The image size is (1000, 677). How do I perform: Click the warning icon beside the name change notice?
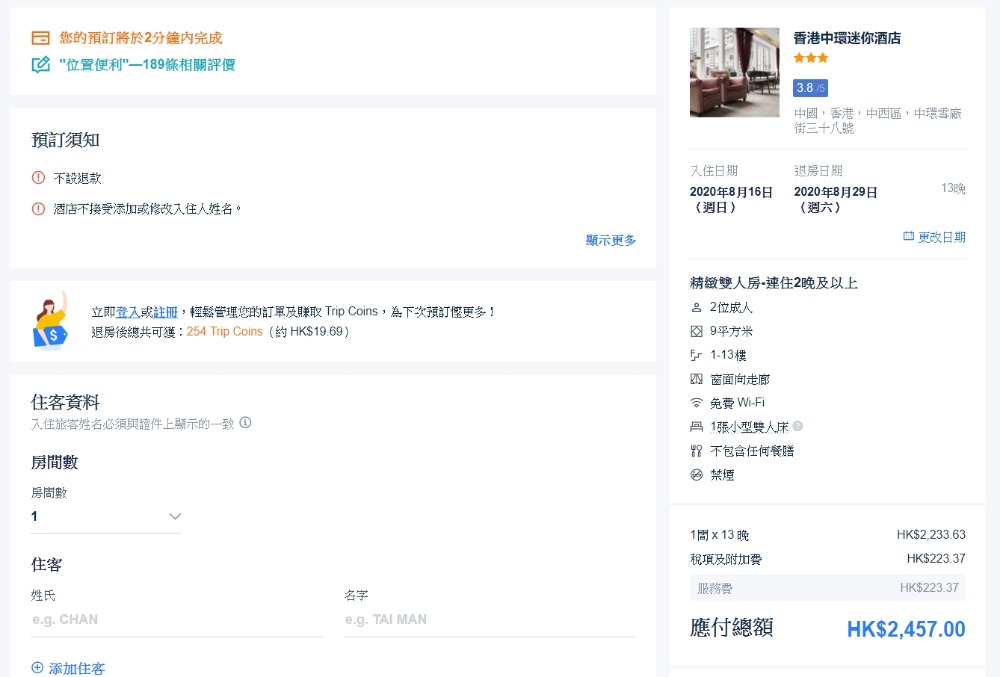(x=39, y=209)
